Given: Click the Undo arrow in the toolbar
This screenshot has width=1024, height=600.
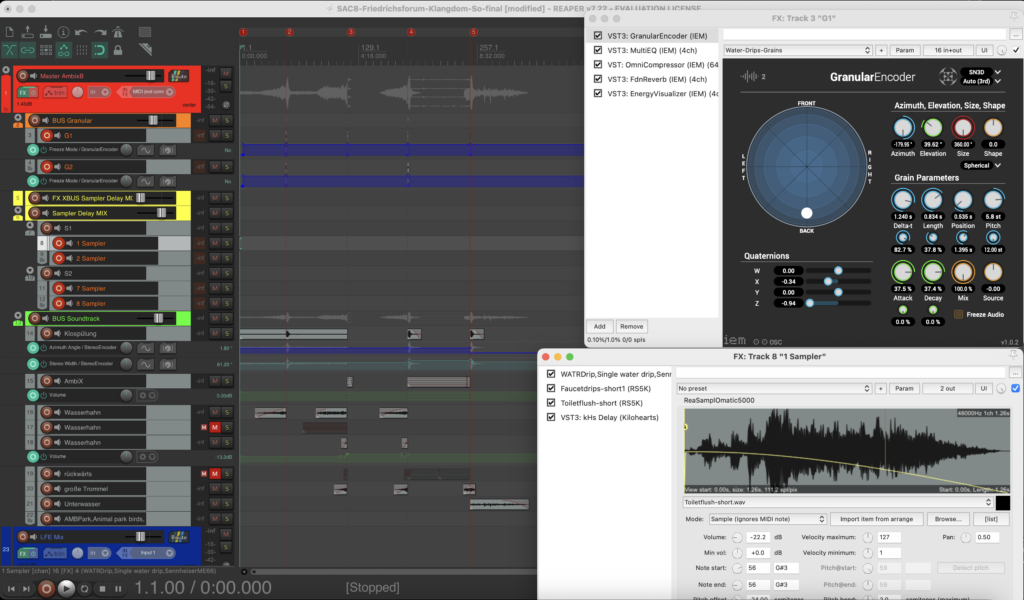Looking at the screenshot, I should pos(81,32).
